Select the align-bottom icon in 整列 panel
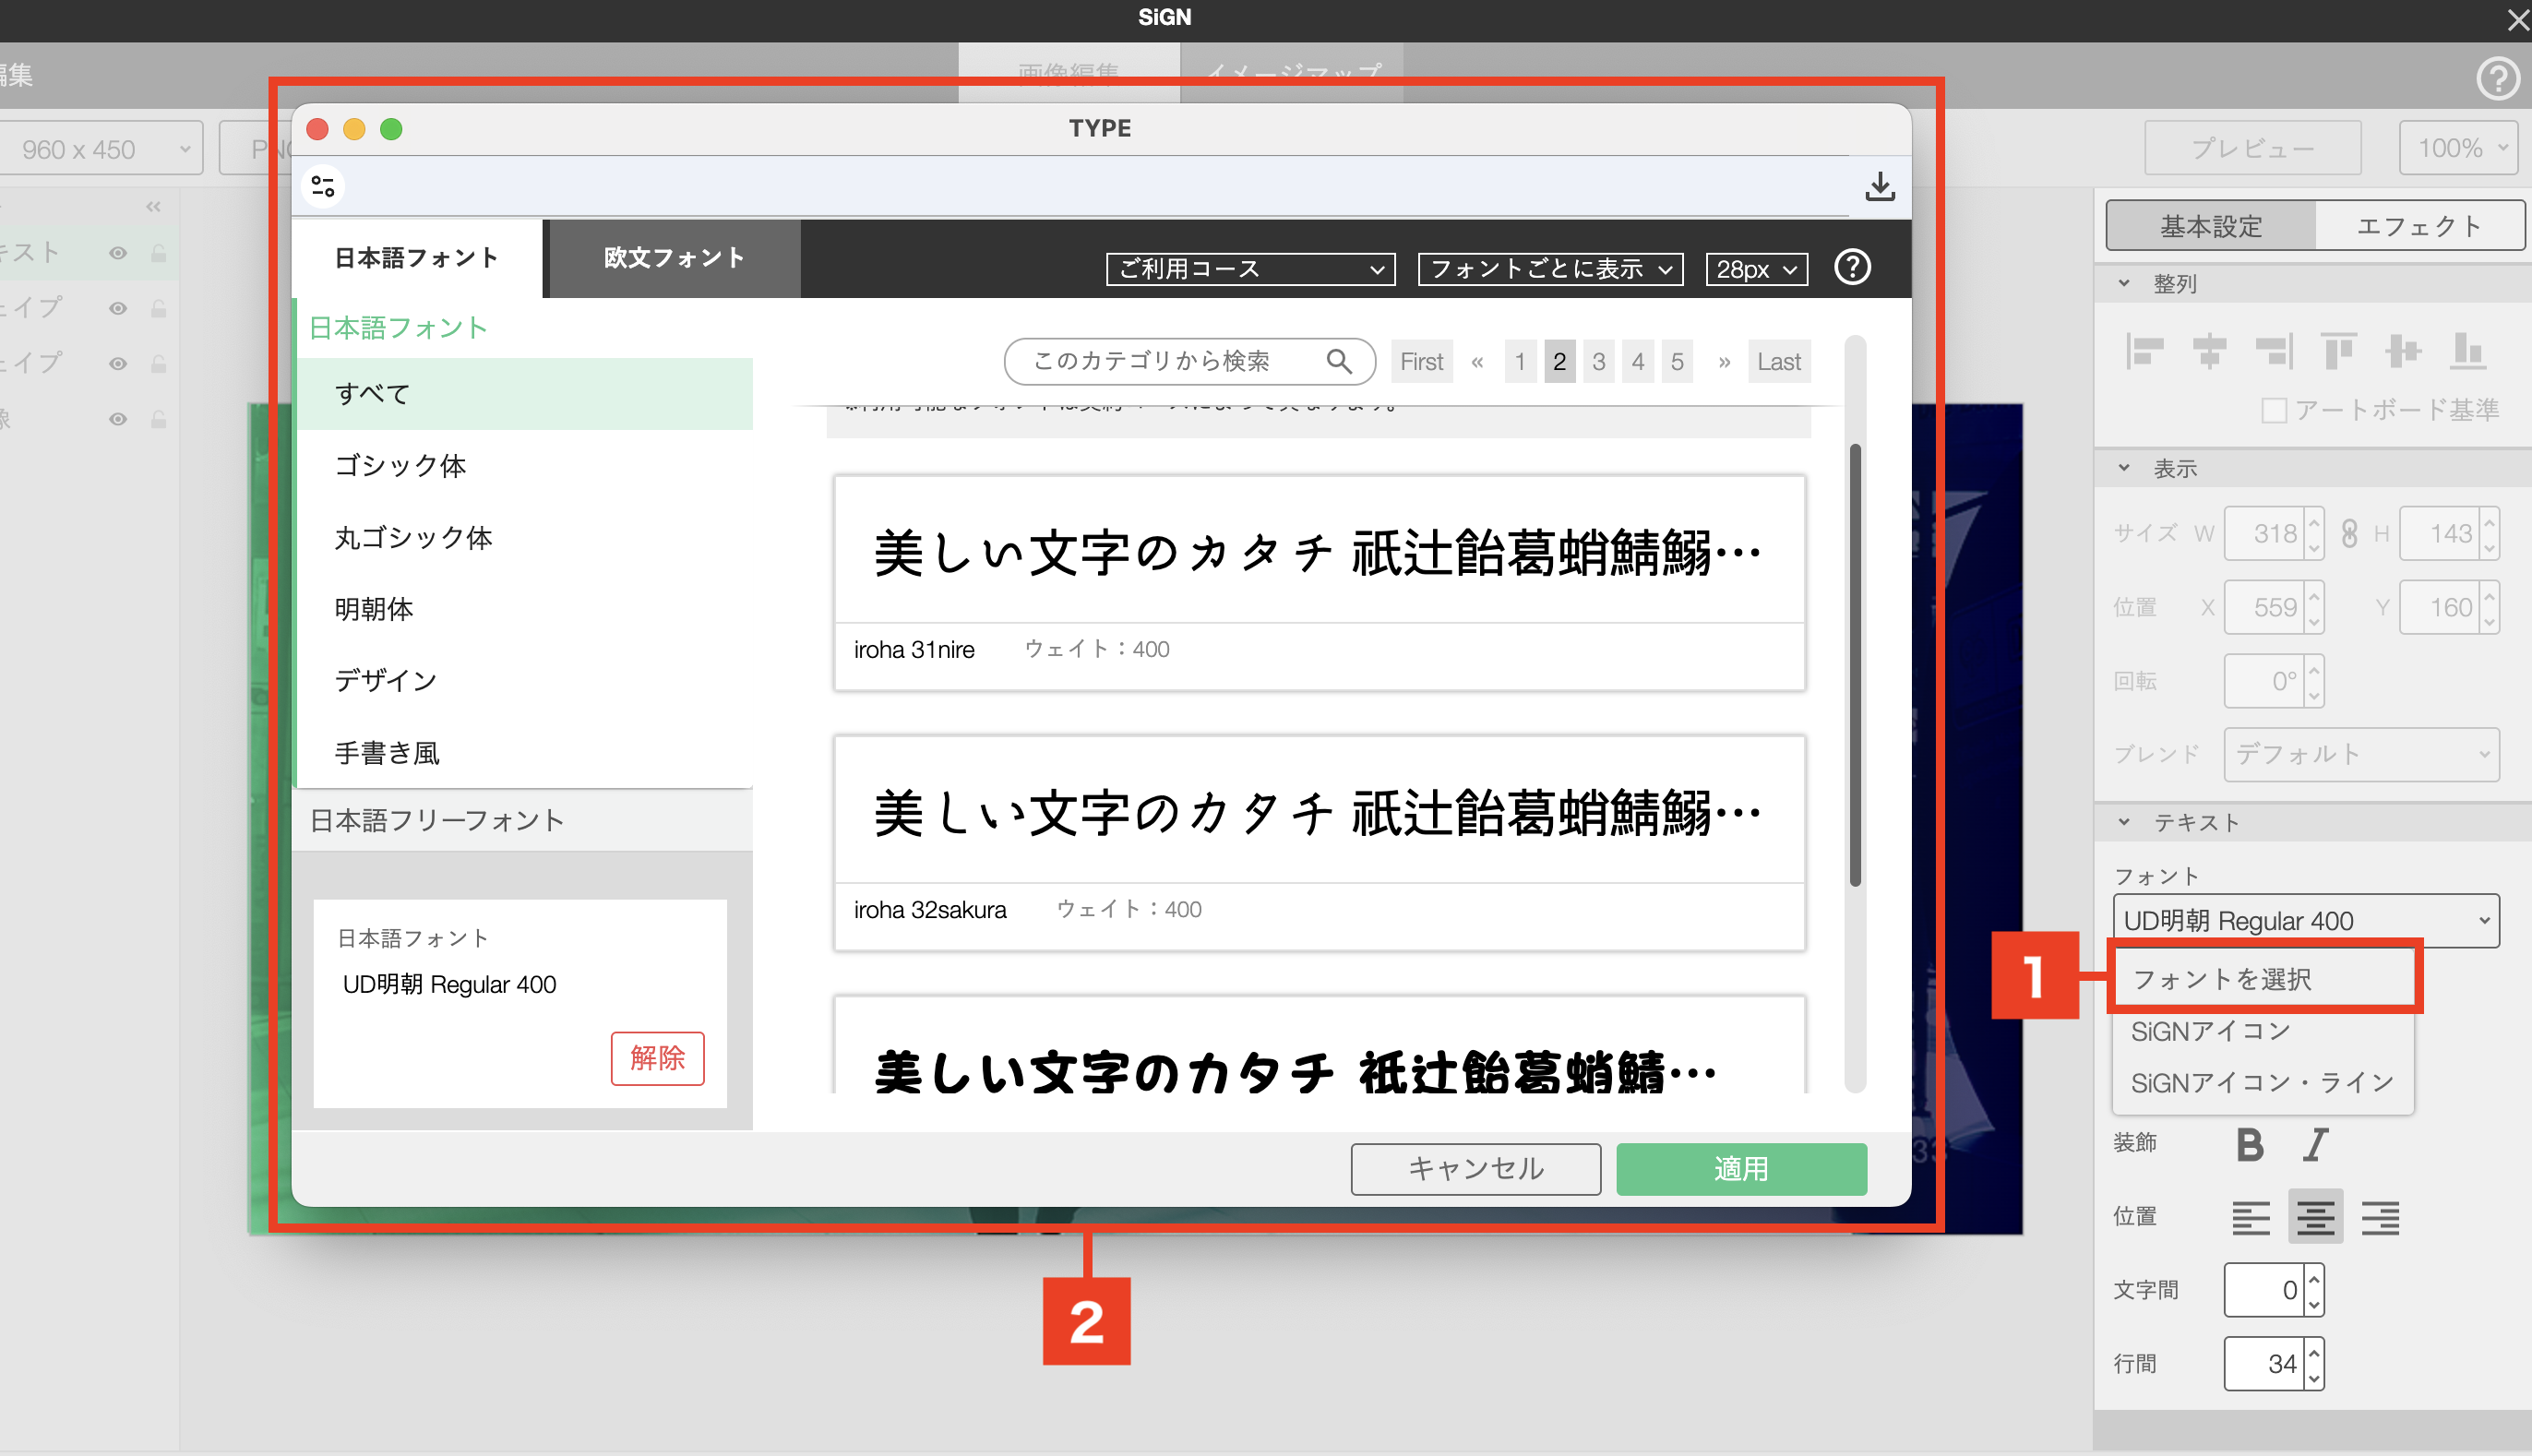This screenshot has width=2532, height=1456. (2468, 352)
